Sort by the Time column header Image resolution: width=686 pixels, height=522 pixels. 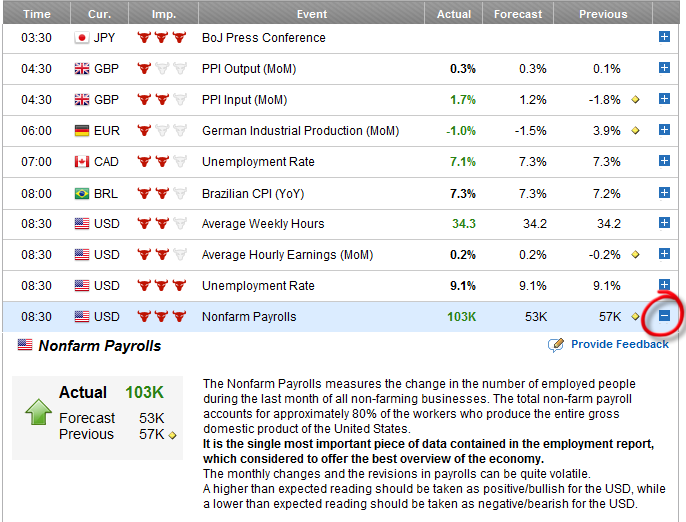37,14
